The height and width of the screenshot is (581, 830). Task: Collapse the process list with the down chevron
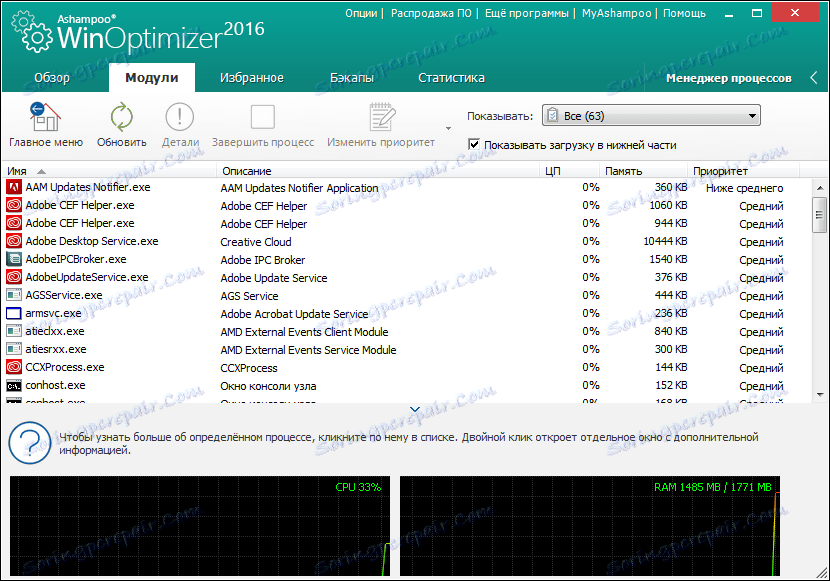pos(414,409)
